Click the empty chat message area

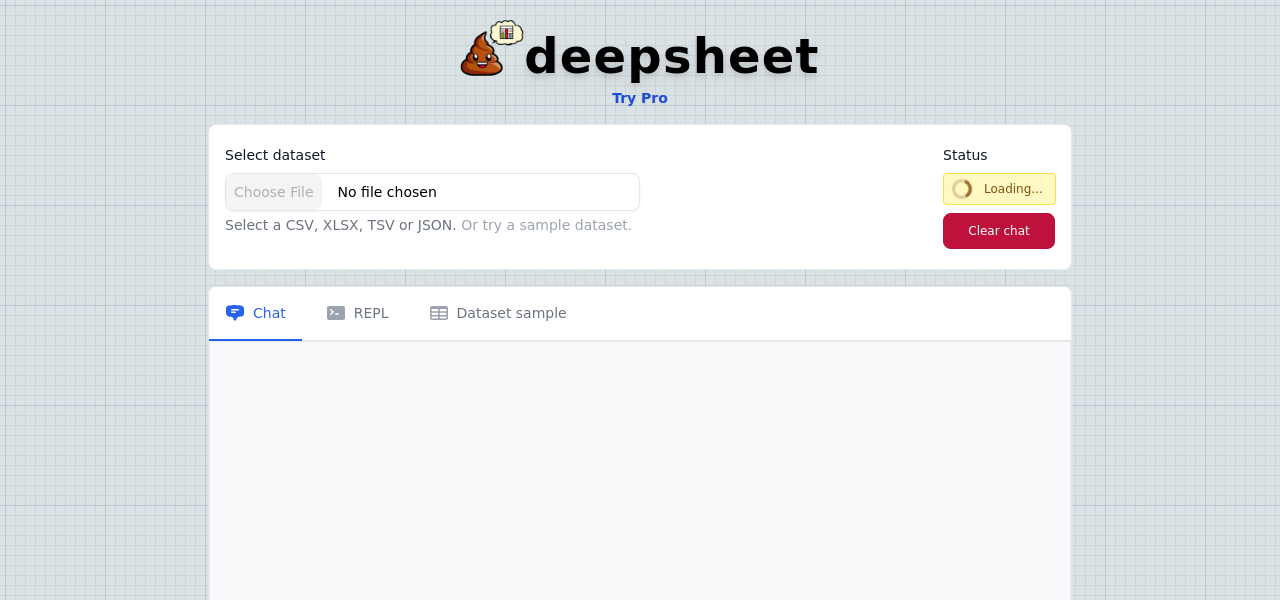click(x=640, y=470)
